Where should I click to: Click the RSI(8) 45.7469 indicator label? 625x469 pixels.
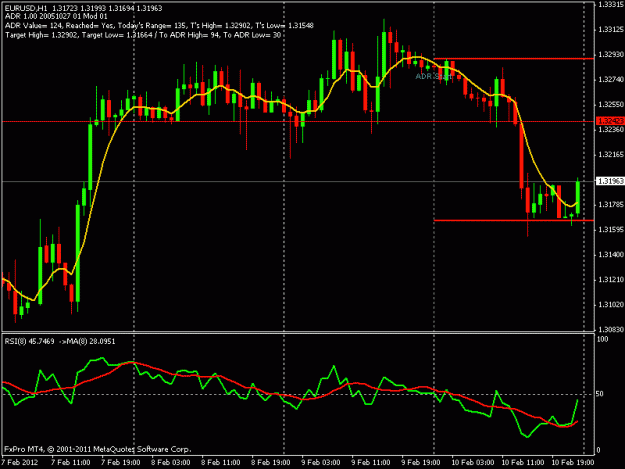tap(60, 341)
